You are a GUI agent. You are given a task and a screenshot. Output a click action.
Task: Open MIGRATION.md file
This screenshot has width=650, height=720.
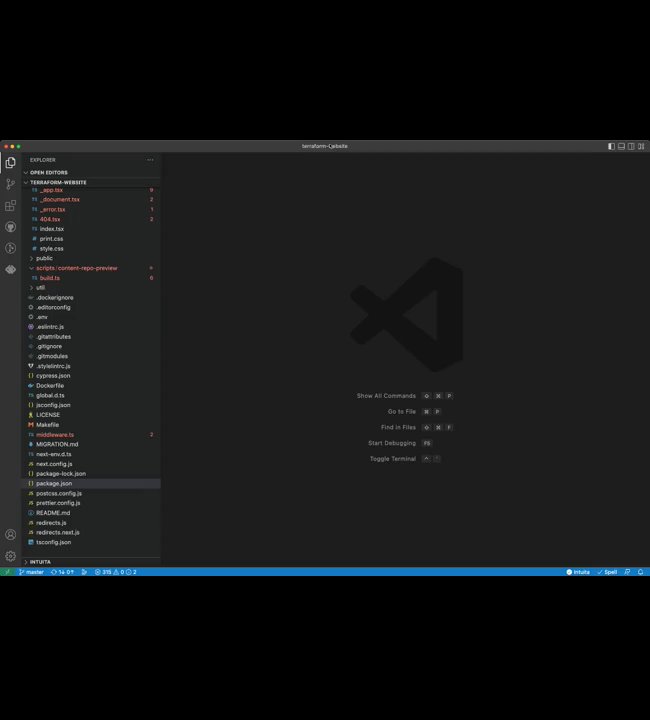tap(91, 444)
